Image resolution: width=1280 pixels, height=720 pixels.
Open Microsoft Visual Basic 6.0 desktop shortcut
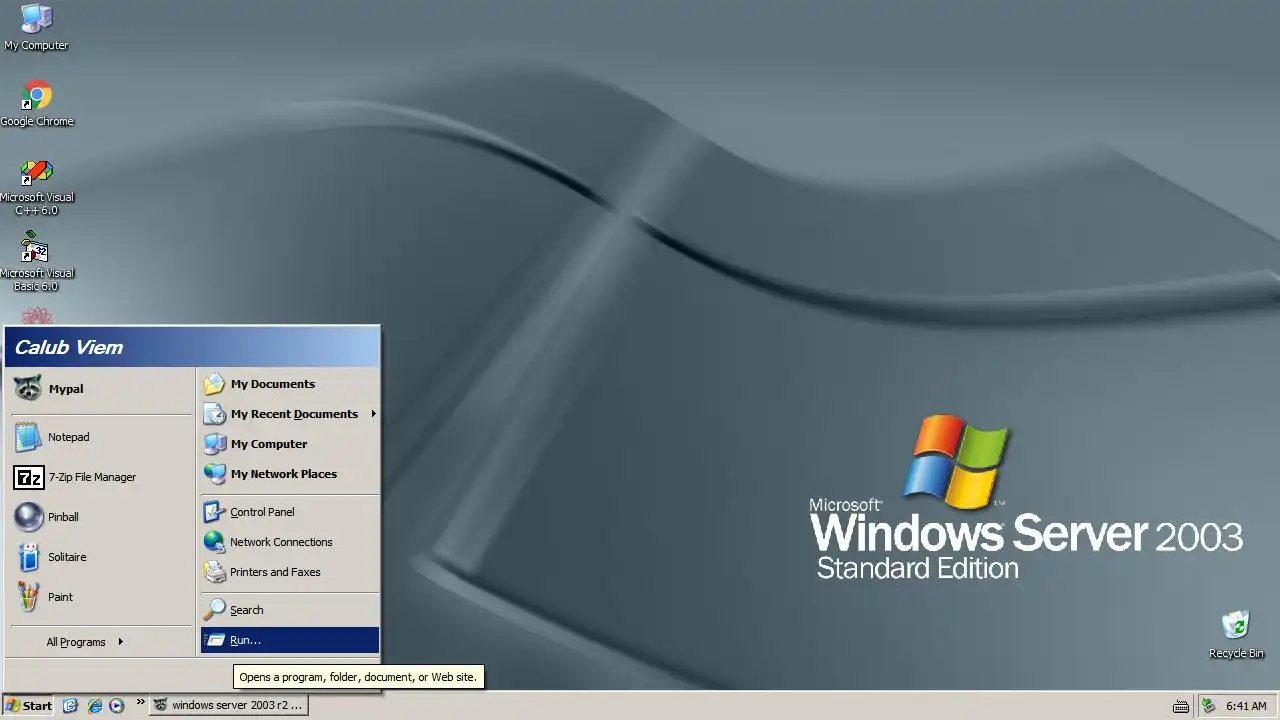tap(37, 262)
